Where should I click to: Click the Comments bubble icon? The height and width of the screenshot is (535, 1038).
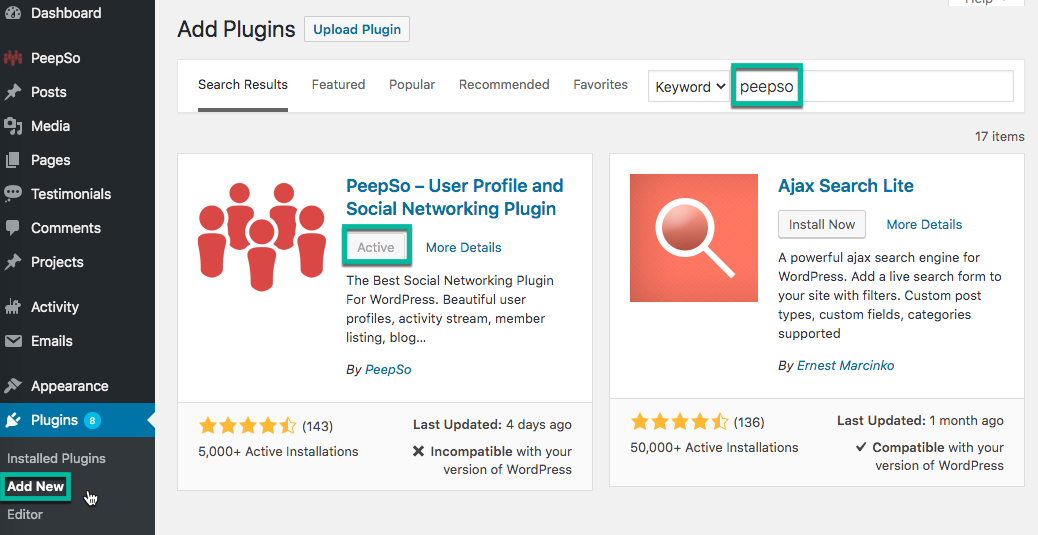coord(13,228)
